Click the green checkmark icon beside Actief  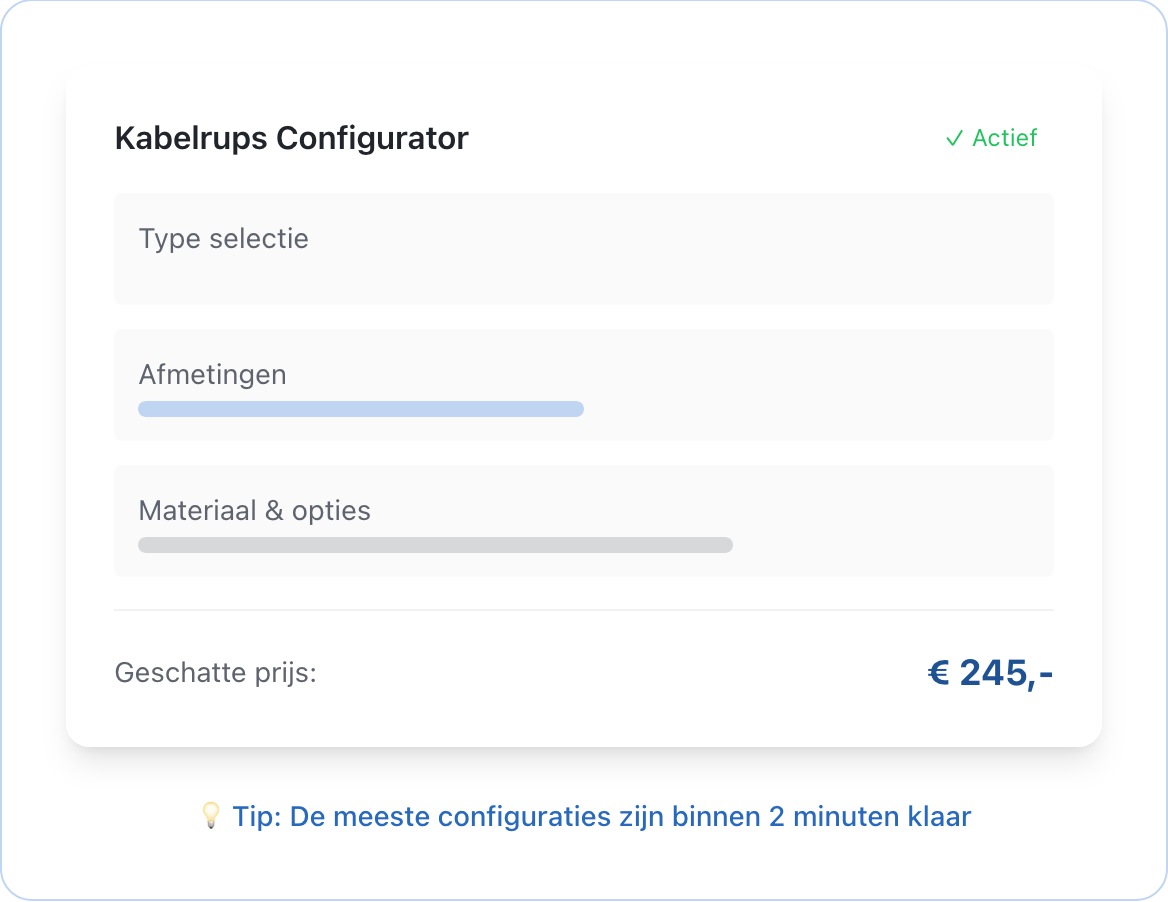pos(954,138)
